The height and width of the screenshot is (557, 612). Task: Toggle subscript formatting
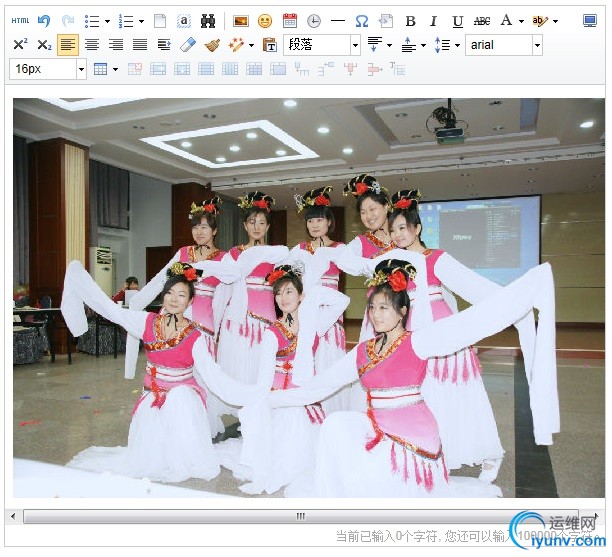(44, 44)
